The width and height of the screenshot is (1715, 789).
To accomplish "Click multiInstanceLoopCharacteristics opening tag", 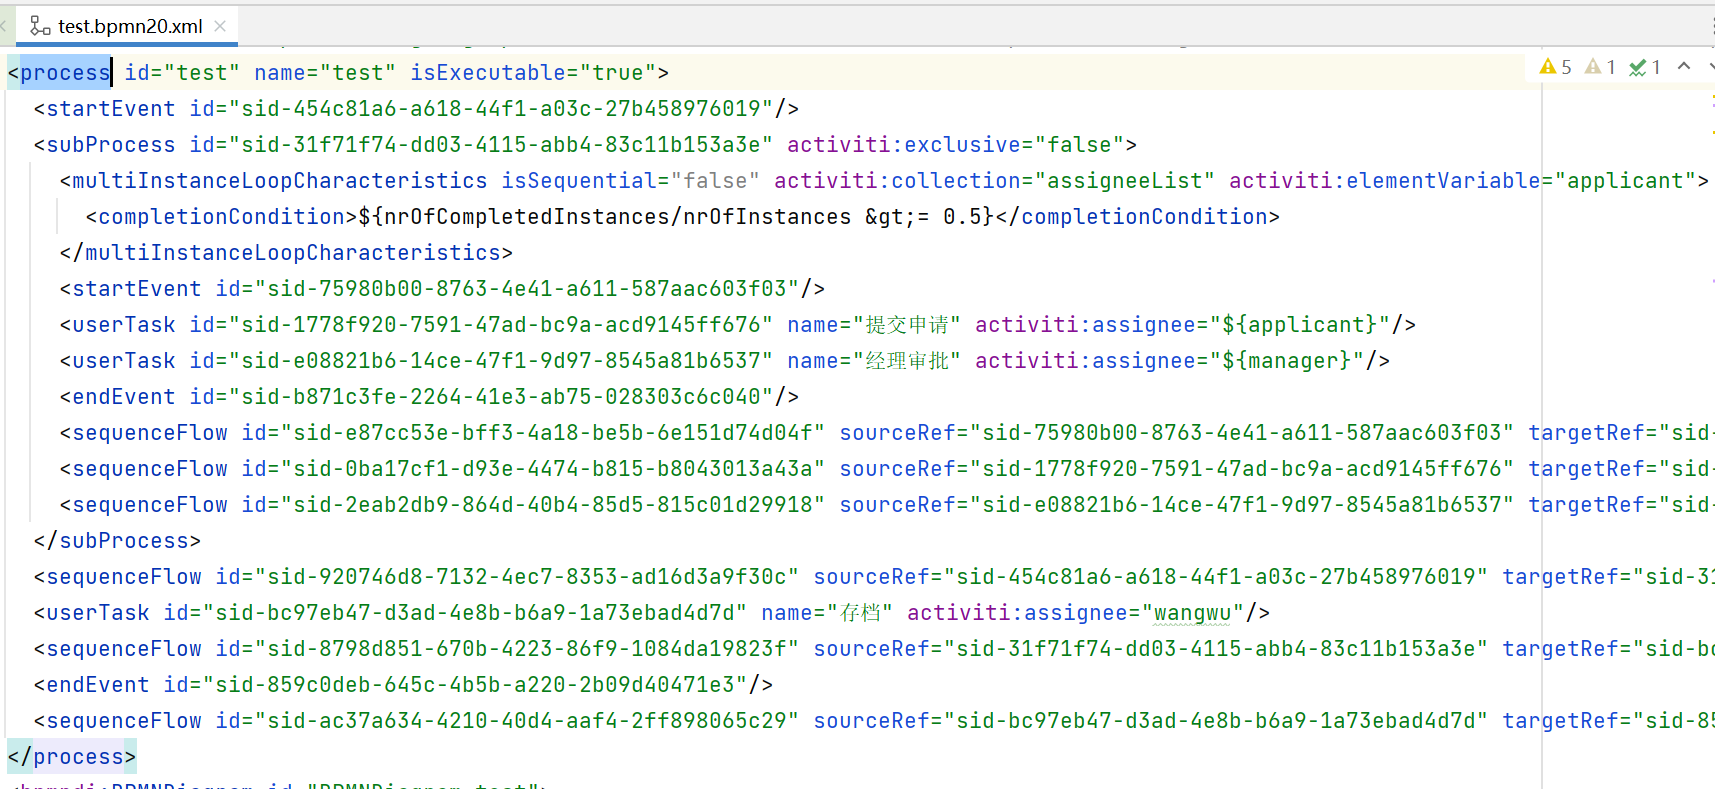I will point(273,181).
